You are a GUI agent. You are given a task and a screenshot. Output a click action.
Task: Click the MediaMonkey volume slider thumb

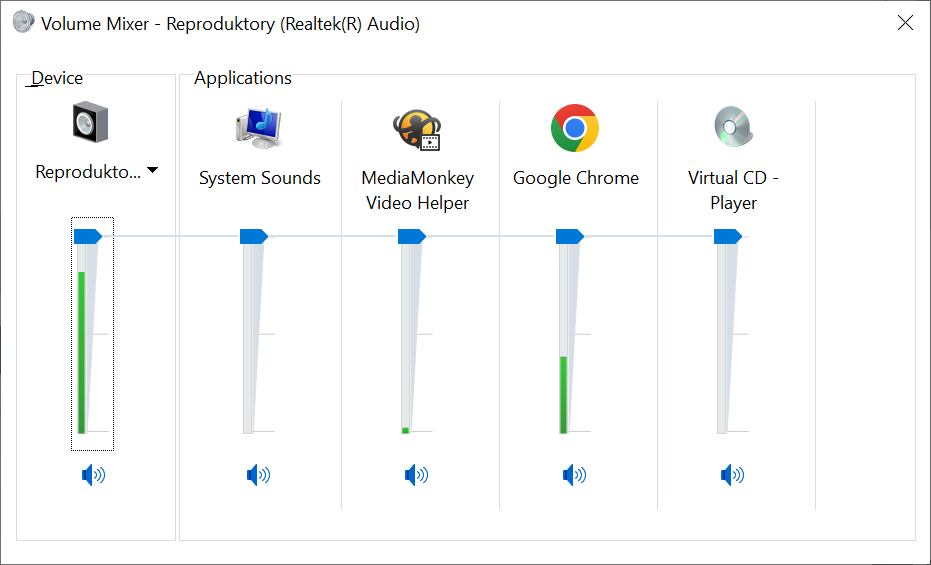point(411,236)
